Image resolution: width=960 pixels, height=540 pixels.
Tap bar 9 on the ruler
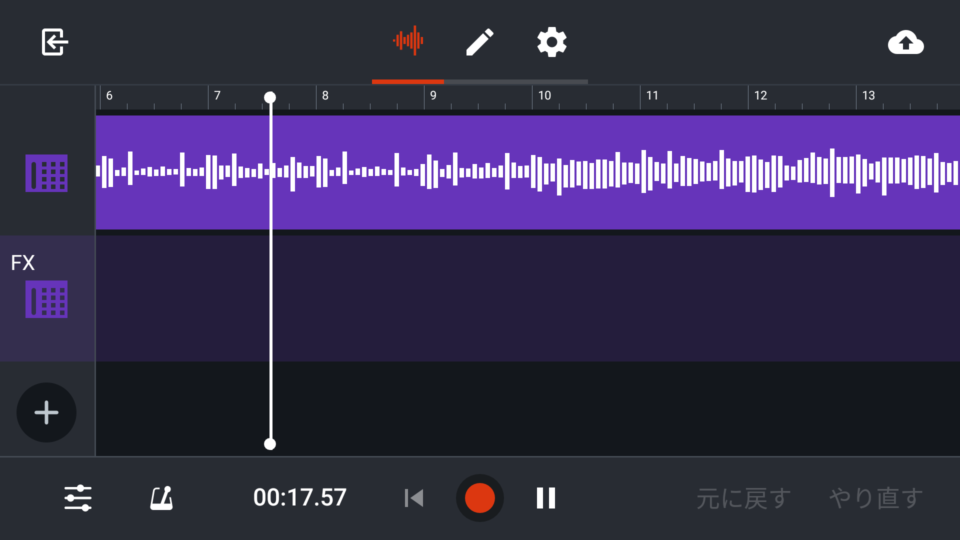[x=433, y=96]
